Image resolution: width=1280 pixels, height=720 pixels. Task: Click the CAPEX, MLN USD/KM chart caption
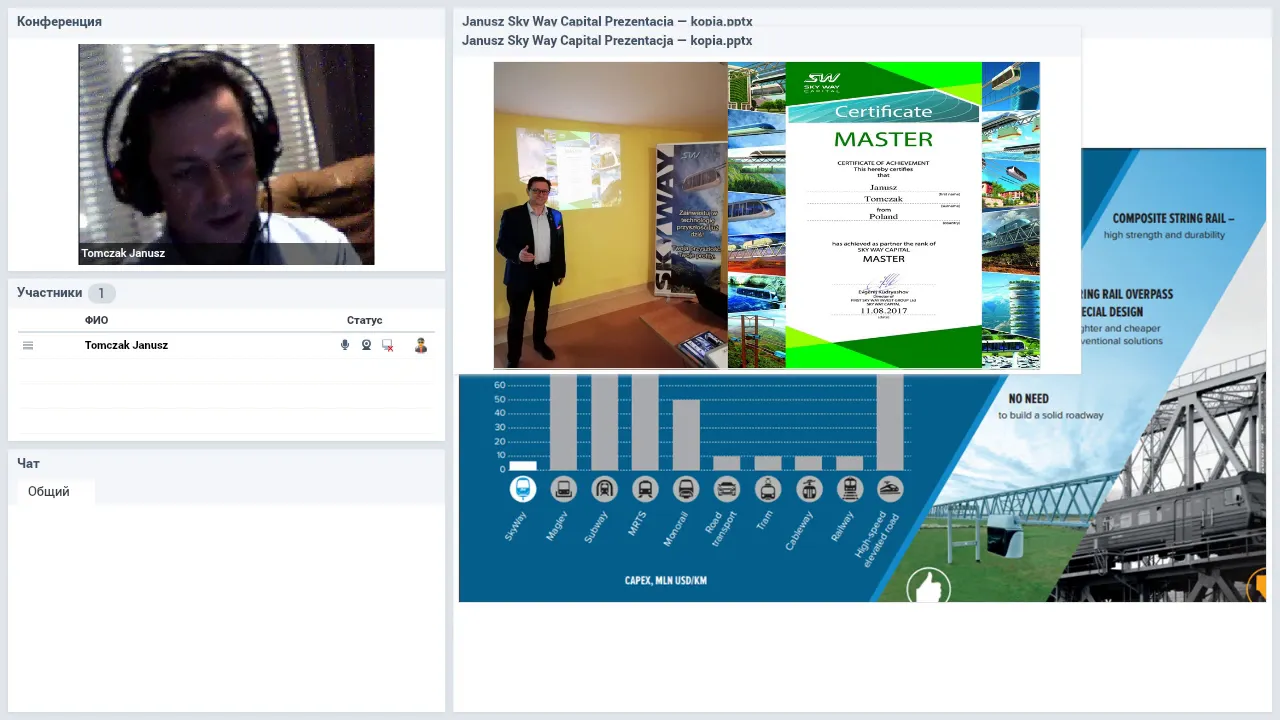click(666, 580)
